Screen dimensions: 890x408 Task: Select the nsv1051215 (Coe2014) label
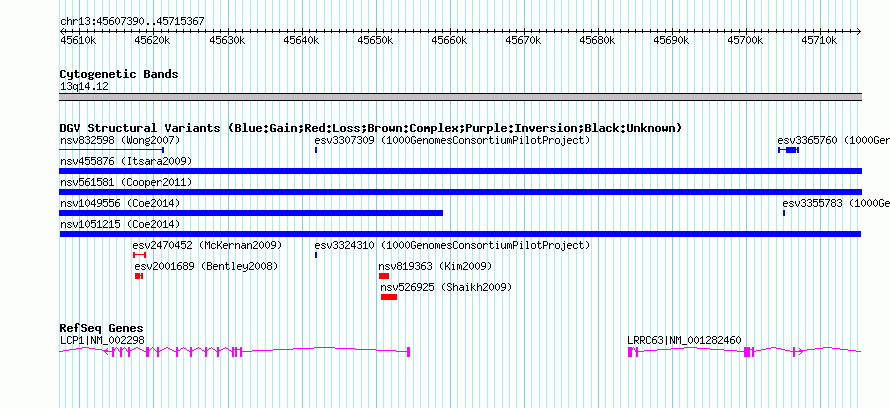120,224
